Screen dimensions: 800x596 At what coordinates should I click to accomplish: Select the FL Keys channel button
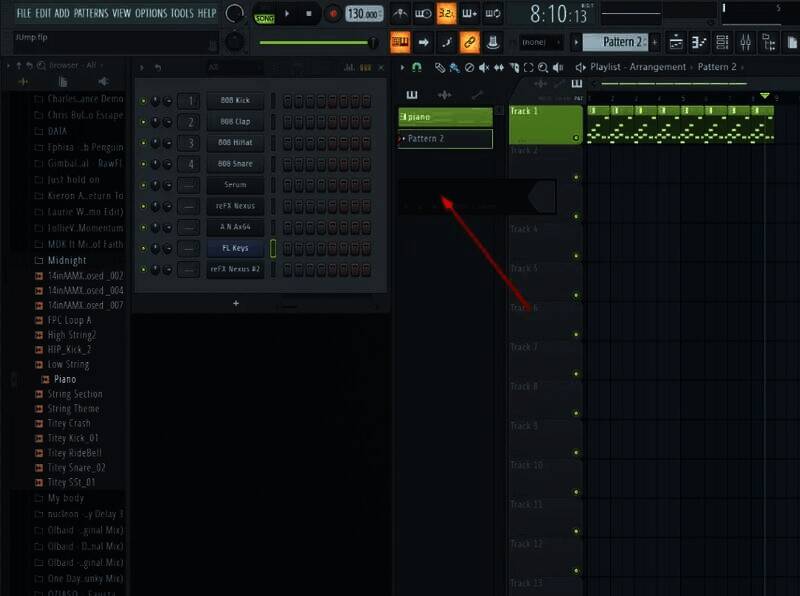[235, 248]
